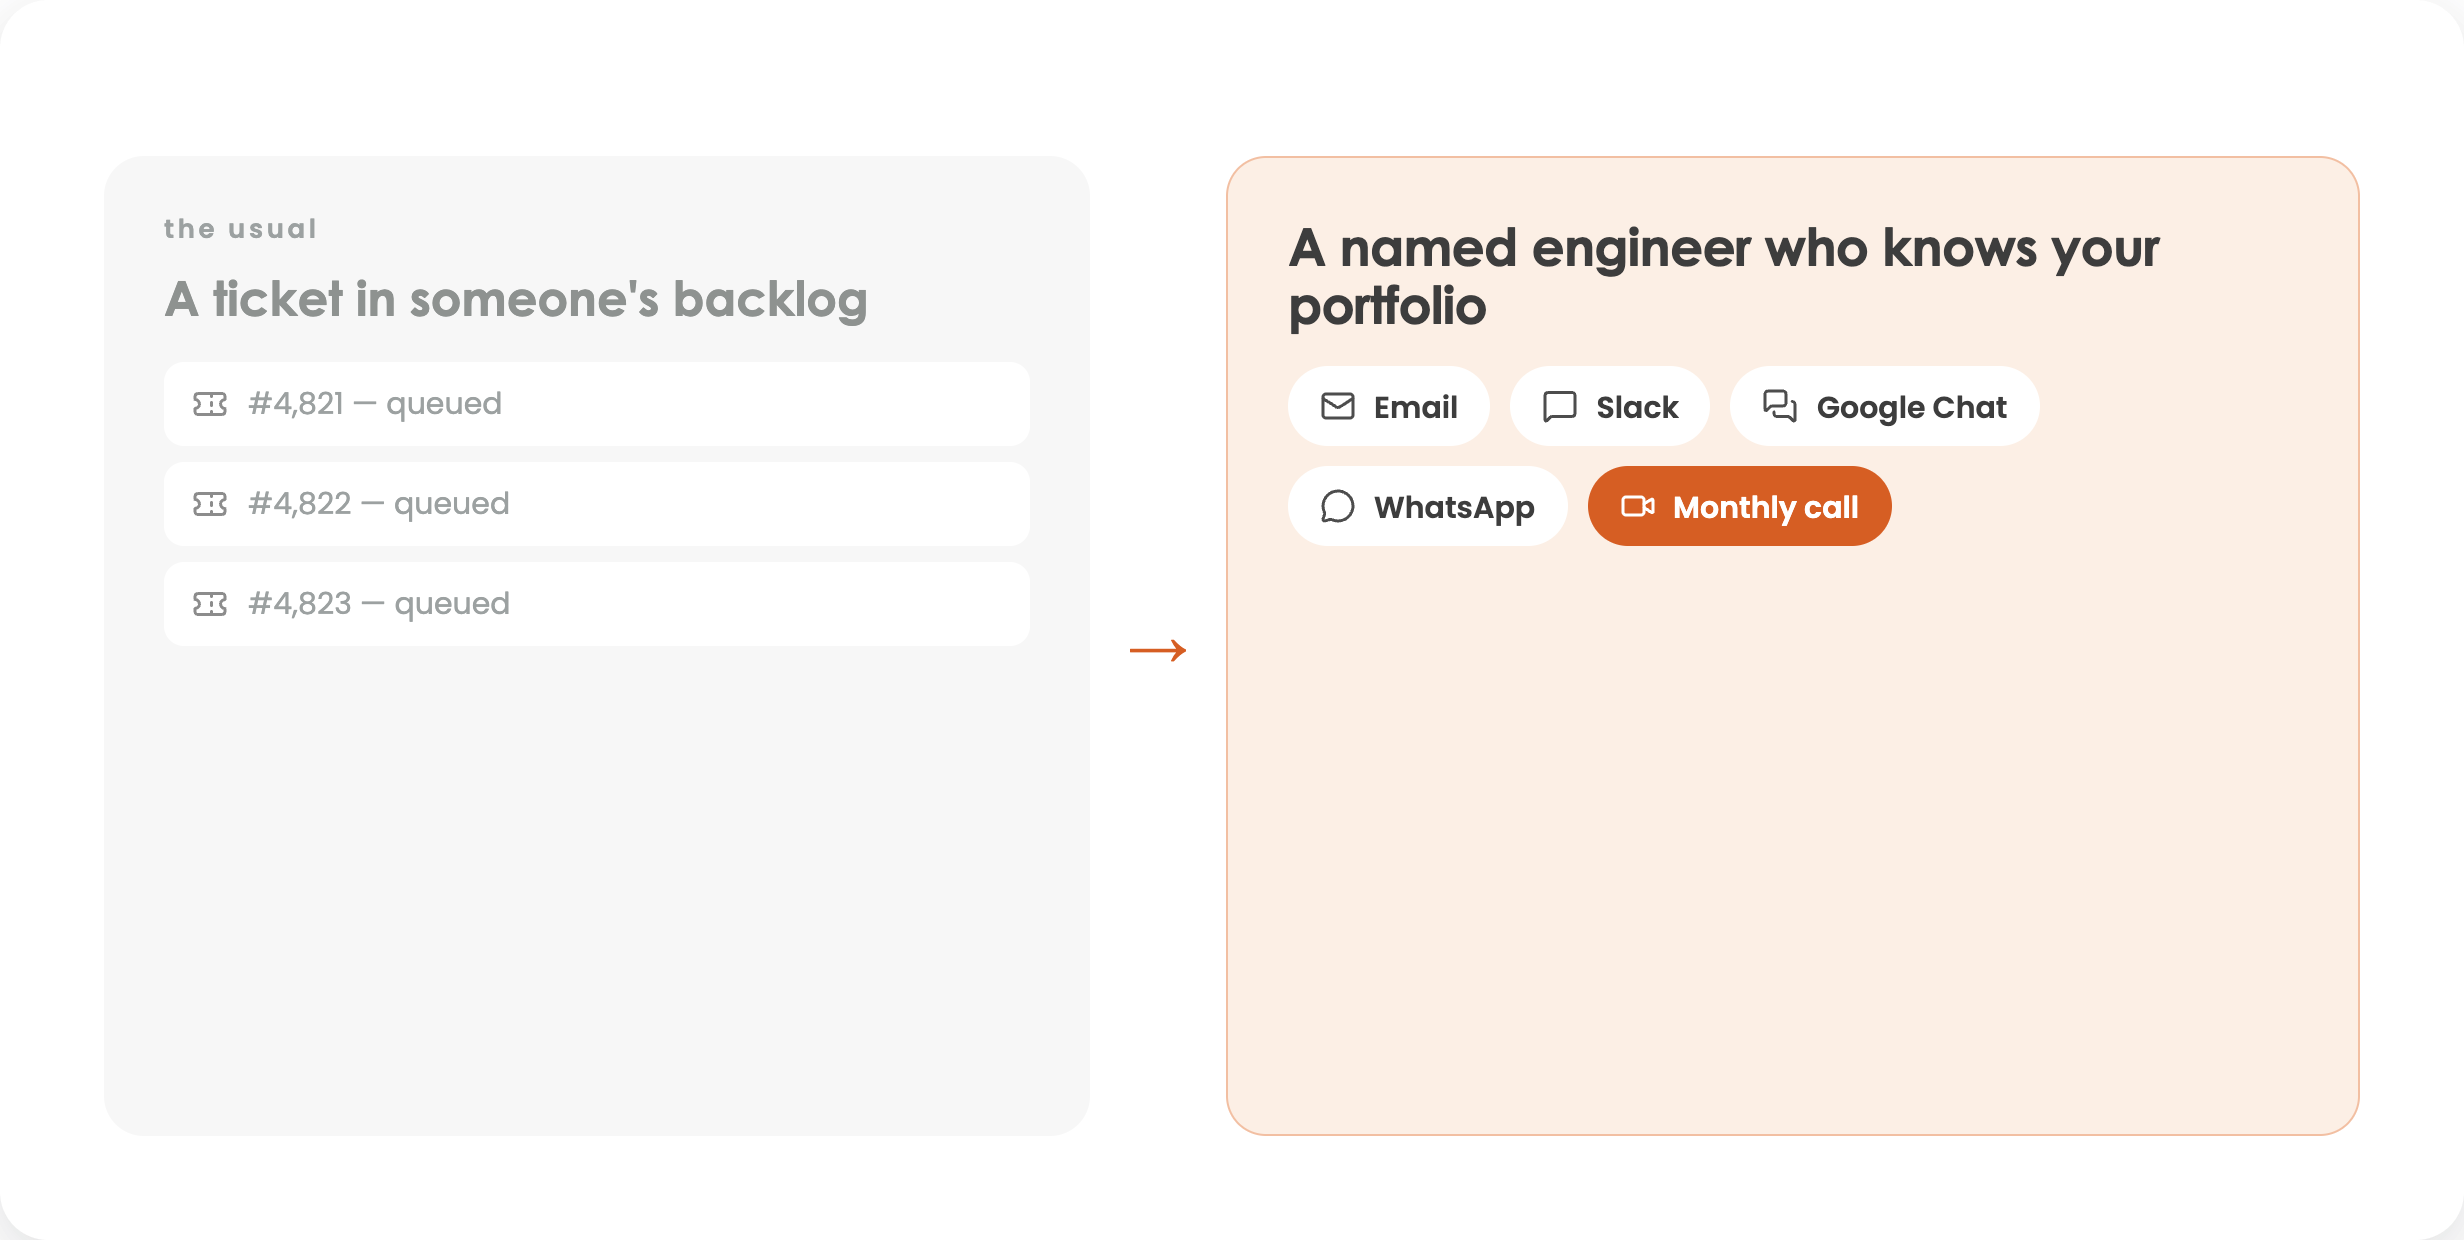The height and width of the screenshot is (1240, 2464).
Task: Click the round bubble icon next to WhatsApp
Action: [1337, 506]
